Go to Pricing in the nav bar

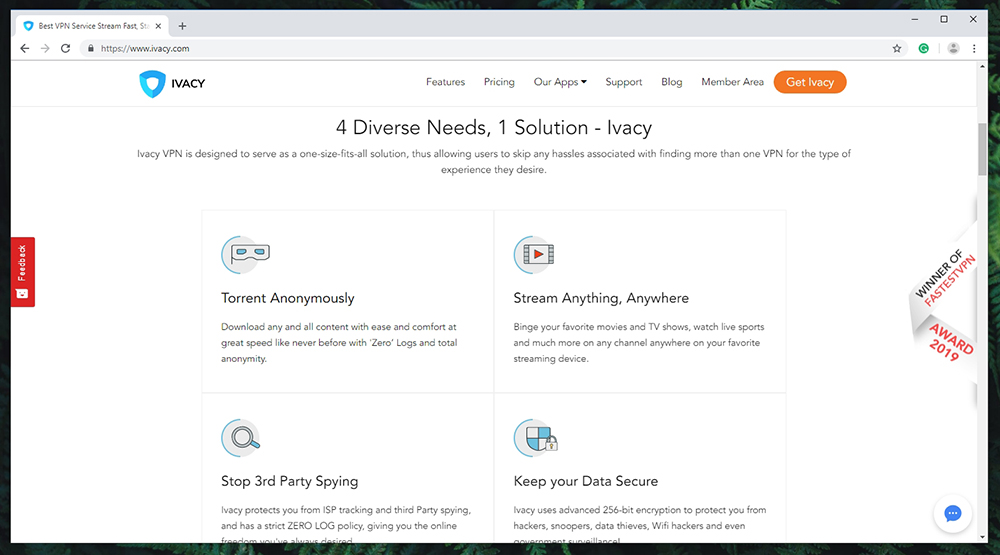[499, 82]
